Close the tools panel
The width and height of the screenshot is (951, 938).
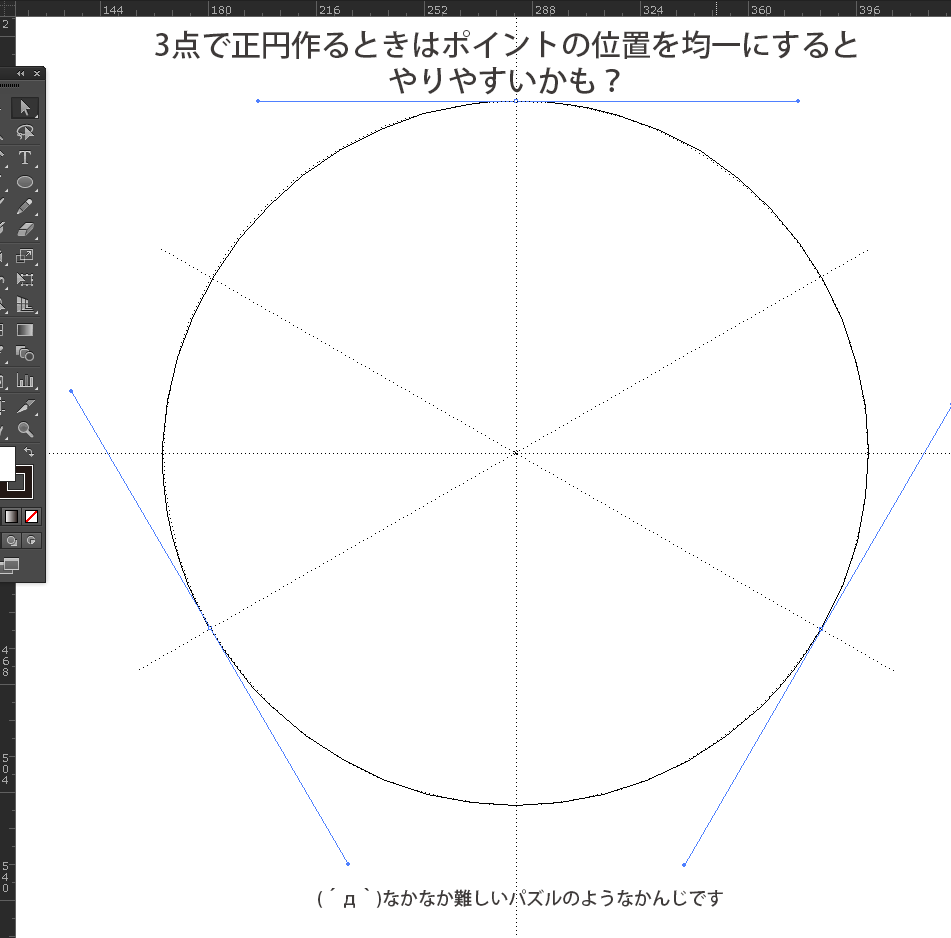tap(37, 73)
